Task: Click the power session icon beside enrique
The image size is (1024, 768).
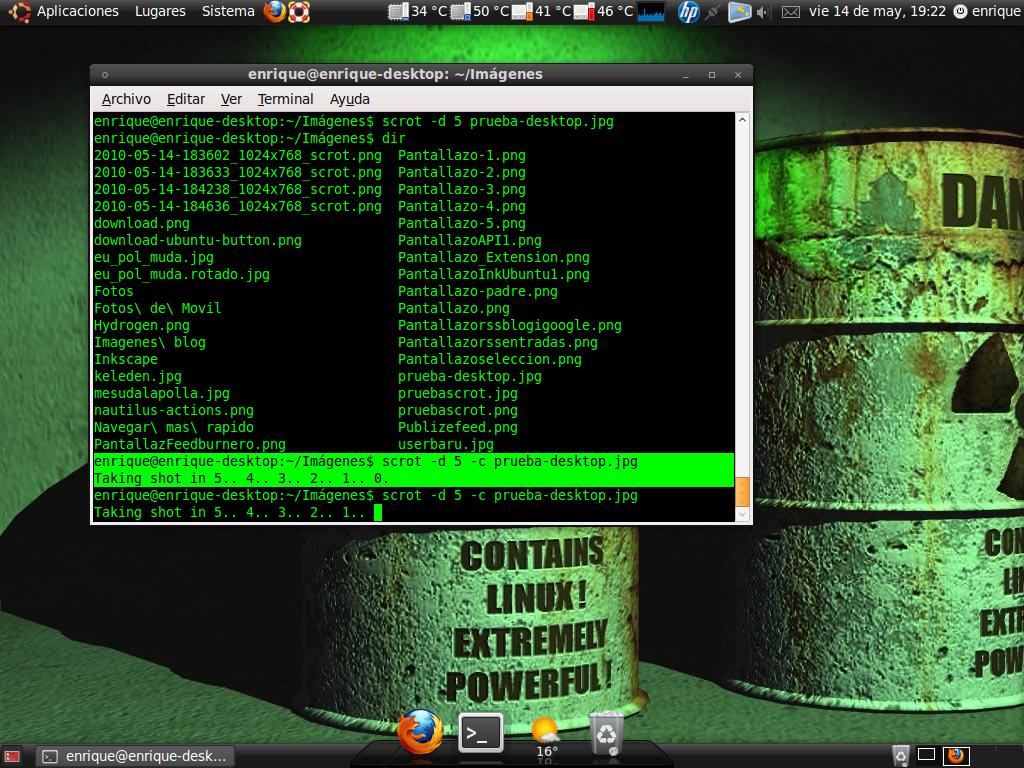Action: click(x=960, y=11)
